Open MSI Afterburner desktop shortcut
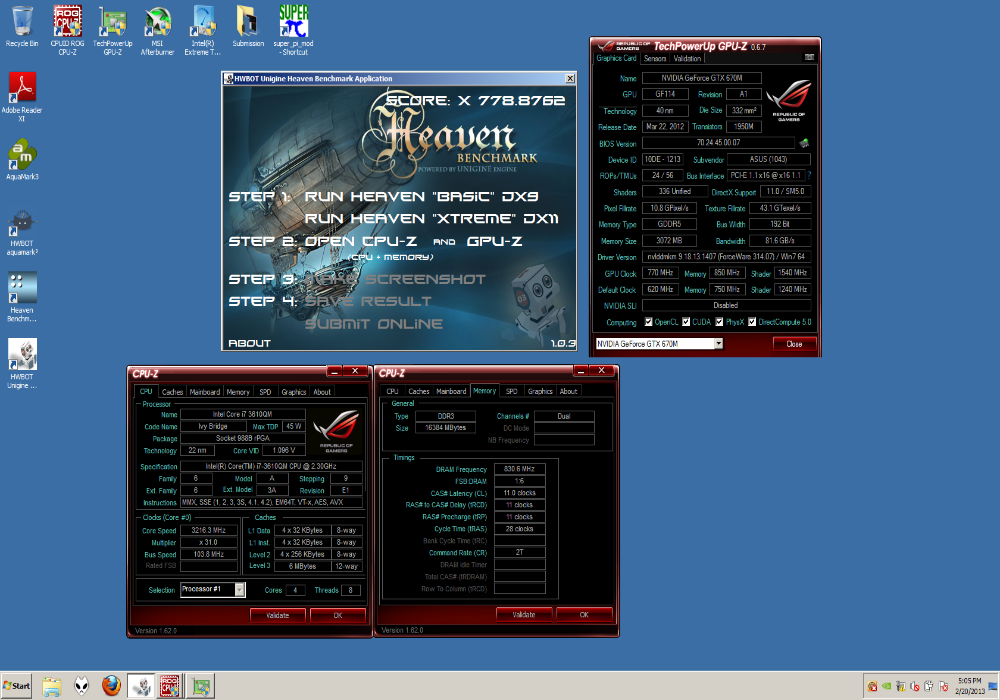 [157, 30]
